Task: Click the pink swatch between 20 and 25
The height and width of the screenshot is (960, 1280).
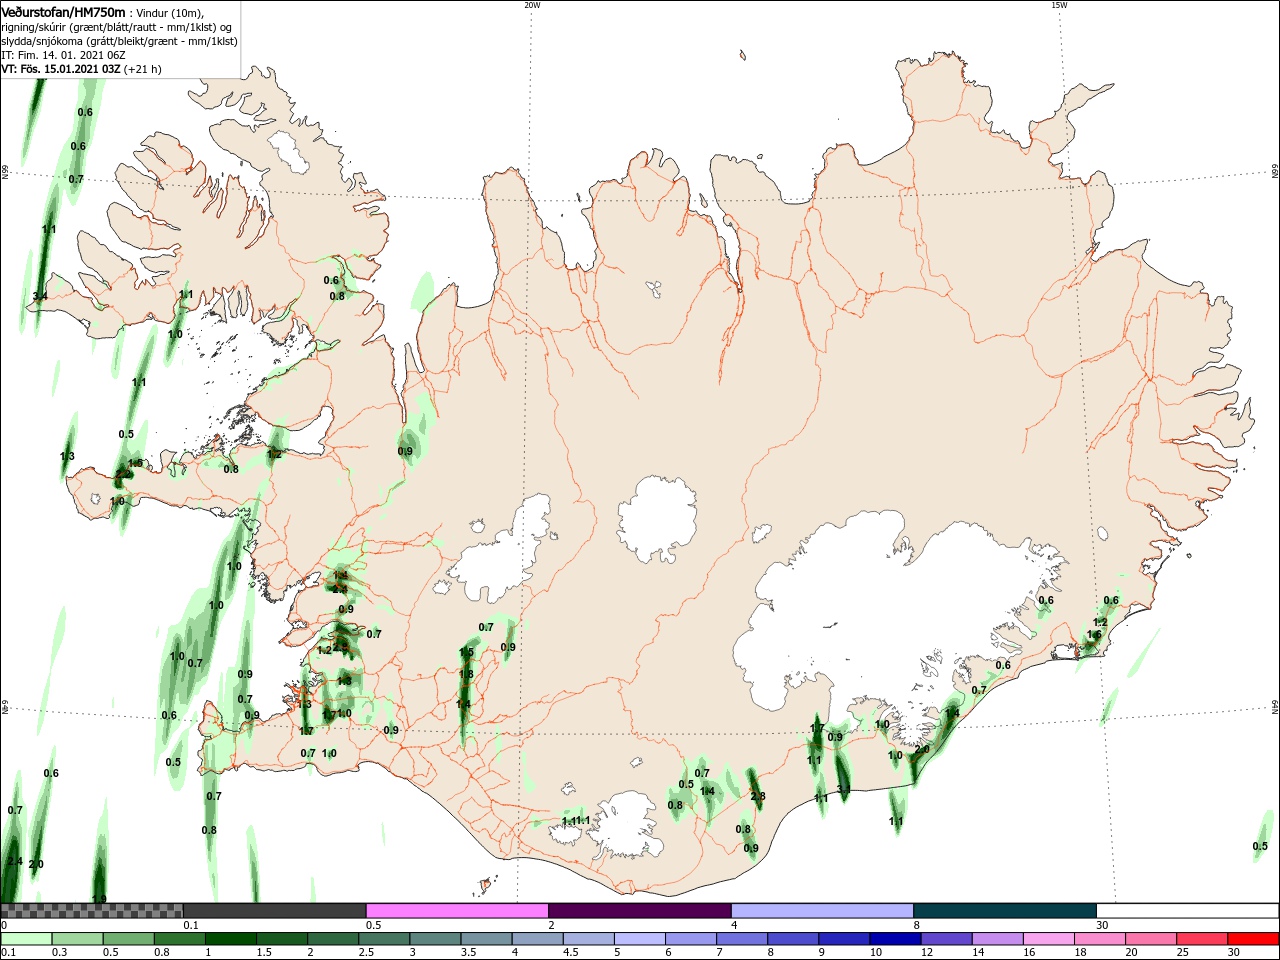Action: click(1151, 939)
